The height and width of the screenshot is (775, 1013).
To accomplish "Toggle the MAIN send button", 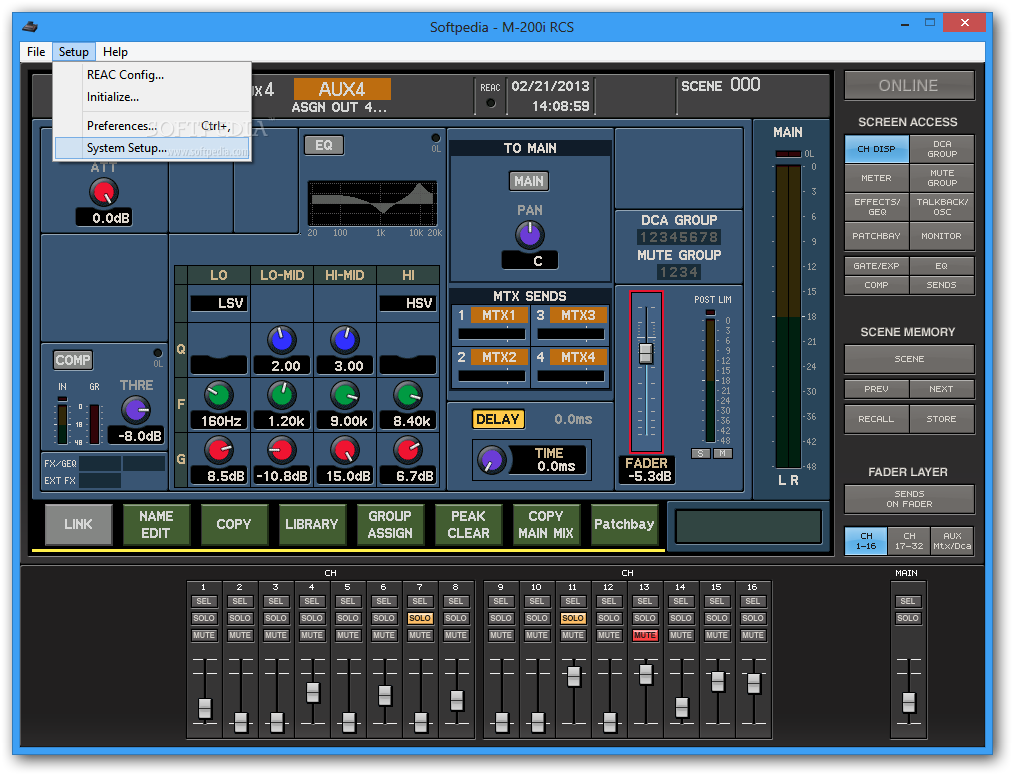I will [529, 181].
